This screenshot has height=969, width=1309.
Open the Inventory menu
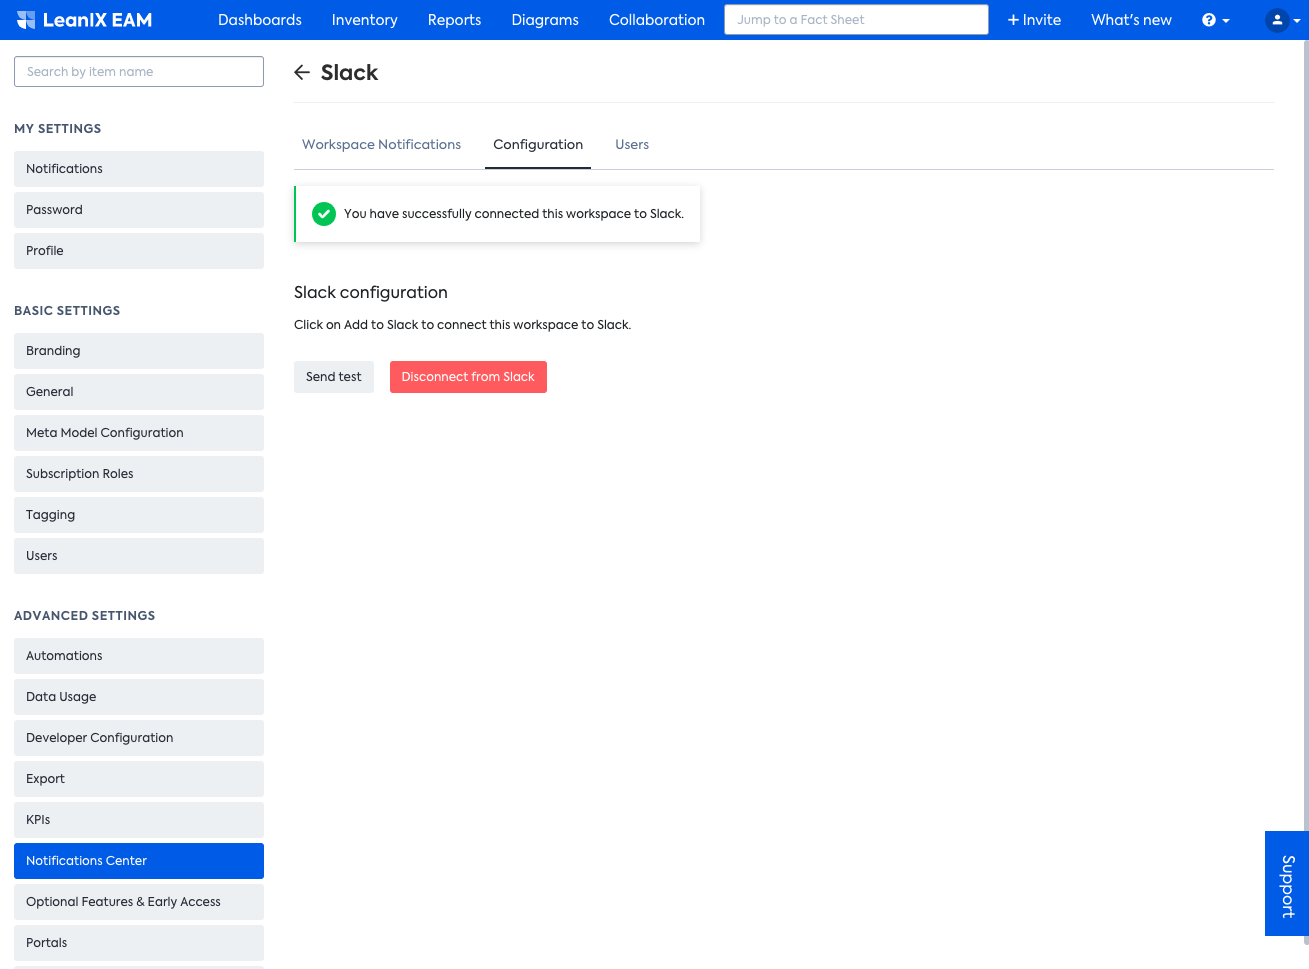[365, 20]
